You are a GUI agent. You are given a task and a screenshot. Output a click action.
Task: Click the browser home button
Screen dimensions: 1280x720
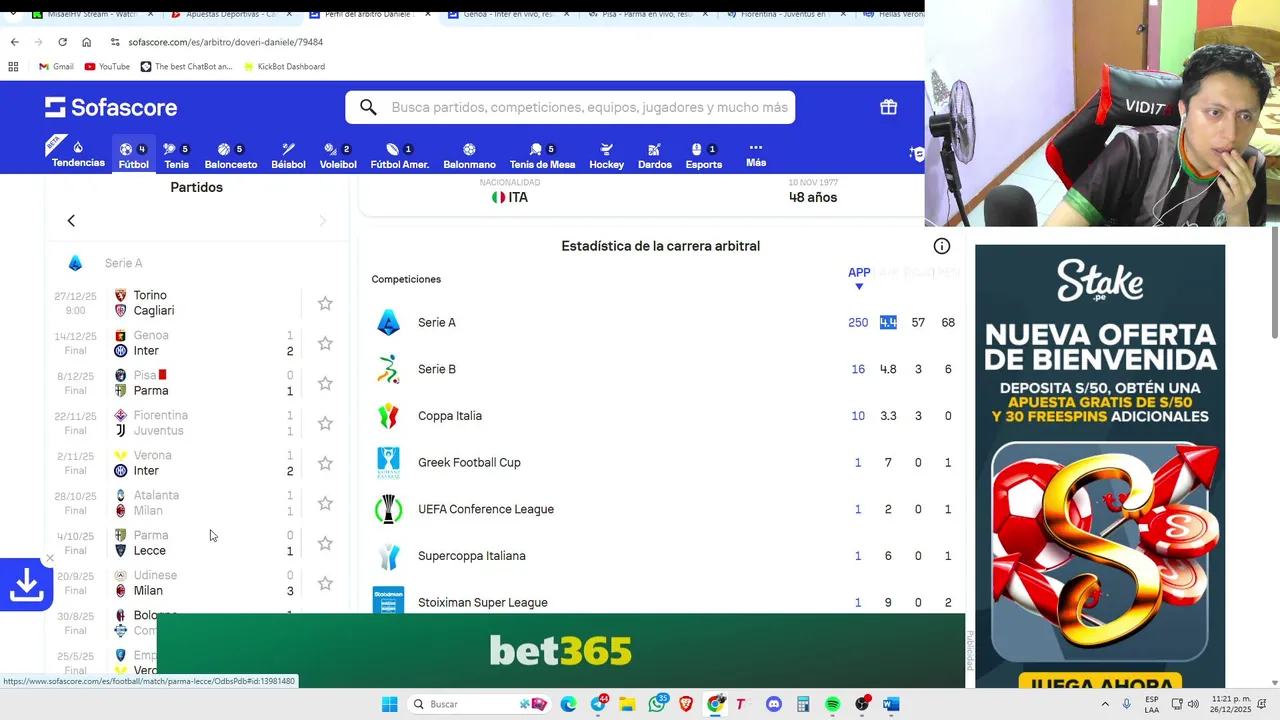[x=86, y=42]
